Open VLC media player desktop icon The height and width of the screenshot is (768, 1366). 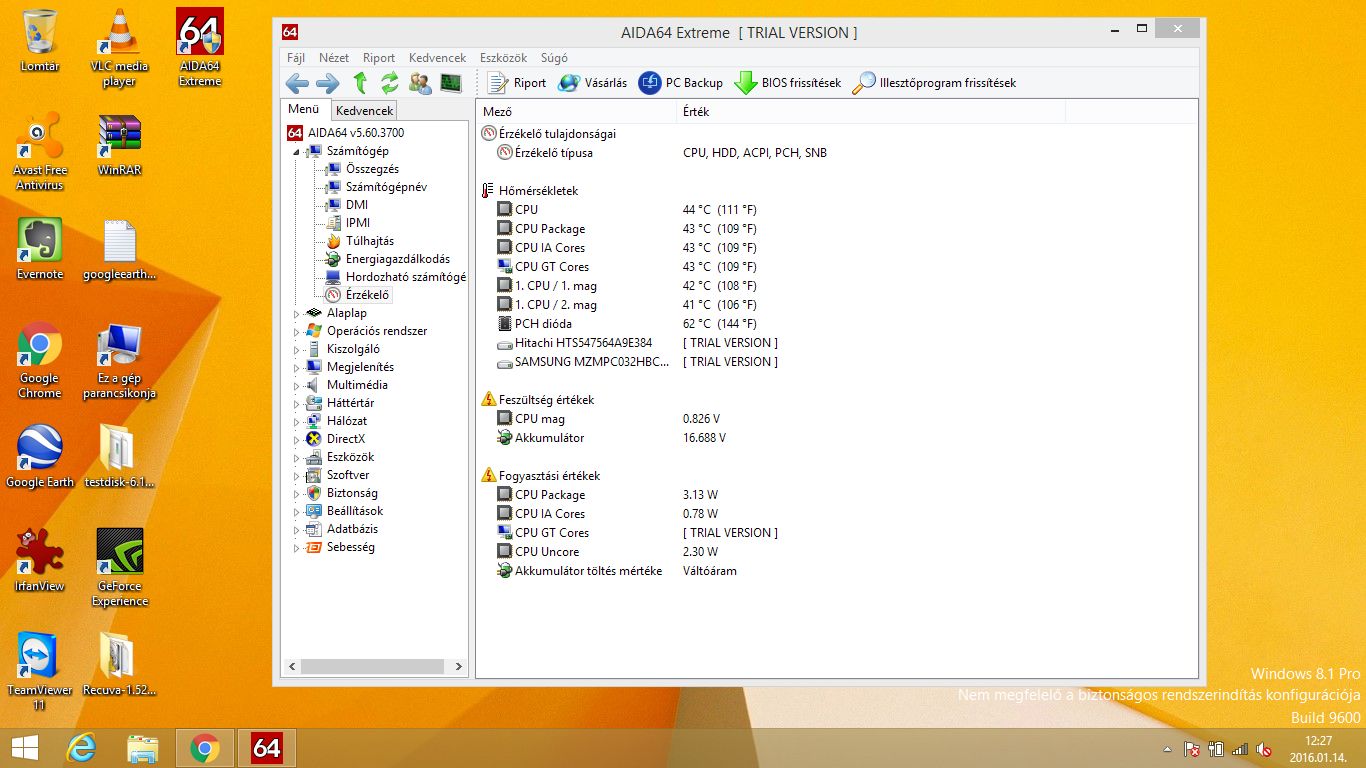tap(119, 47)
